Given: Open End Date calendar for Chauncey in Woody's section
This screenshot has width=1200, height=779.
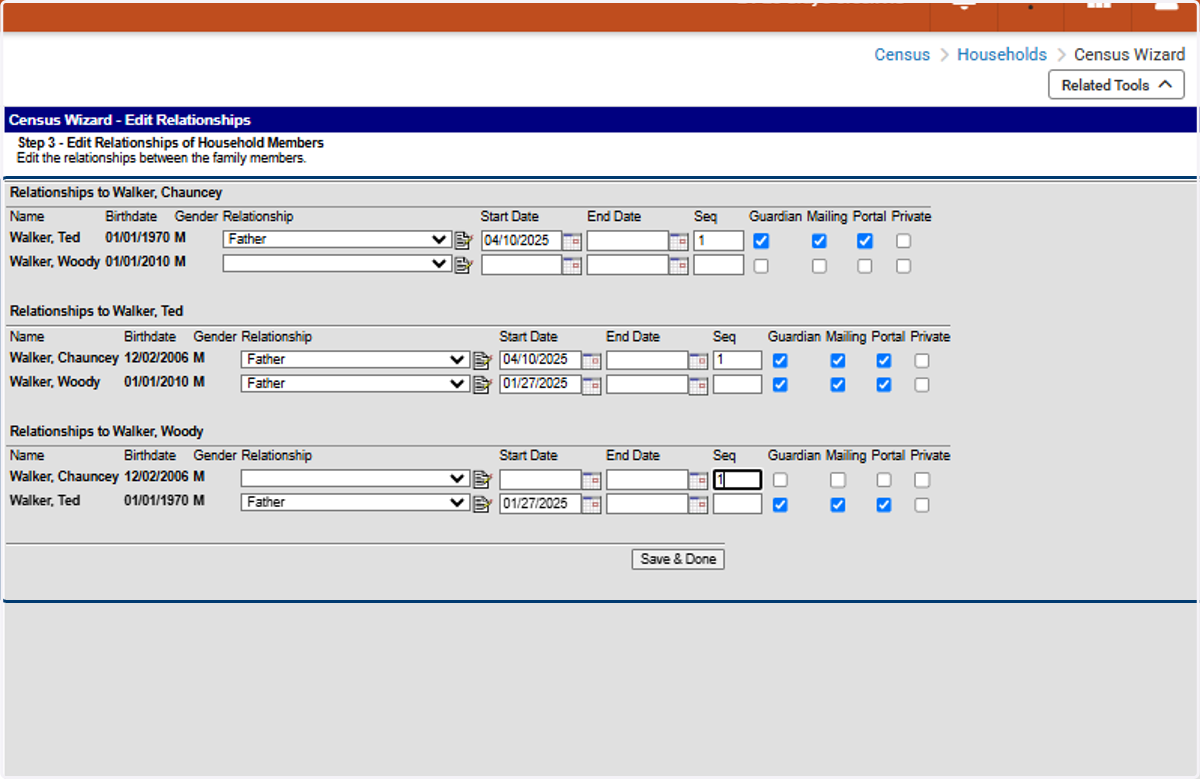Looking at the screenshot, I should (x=697, y=479).
